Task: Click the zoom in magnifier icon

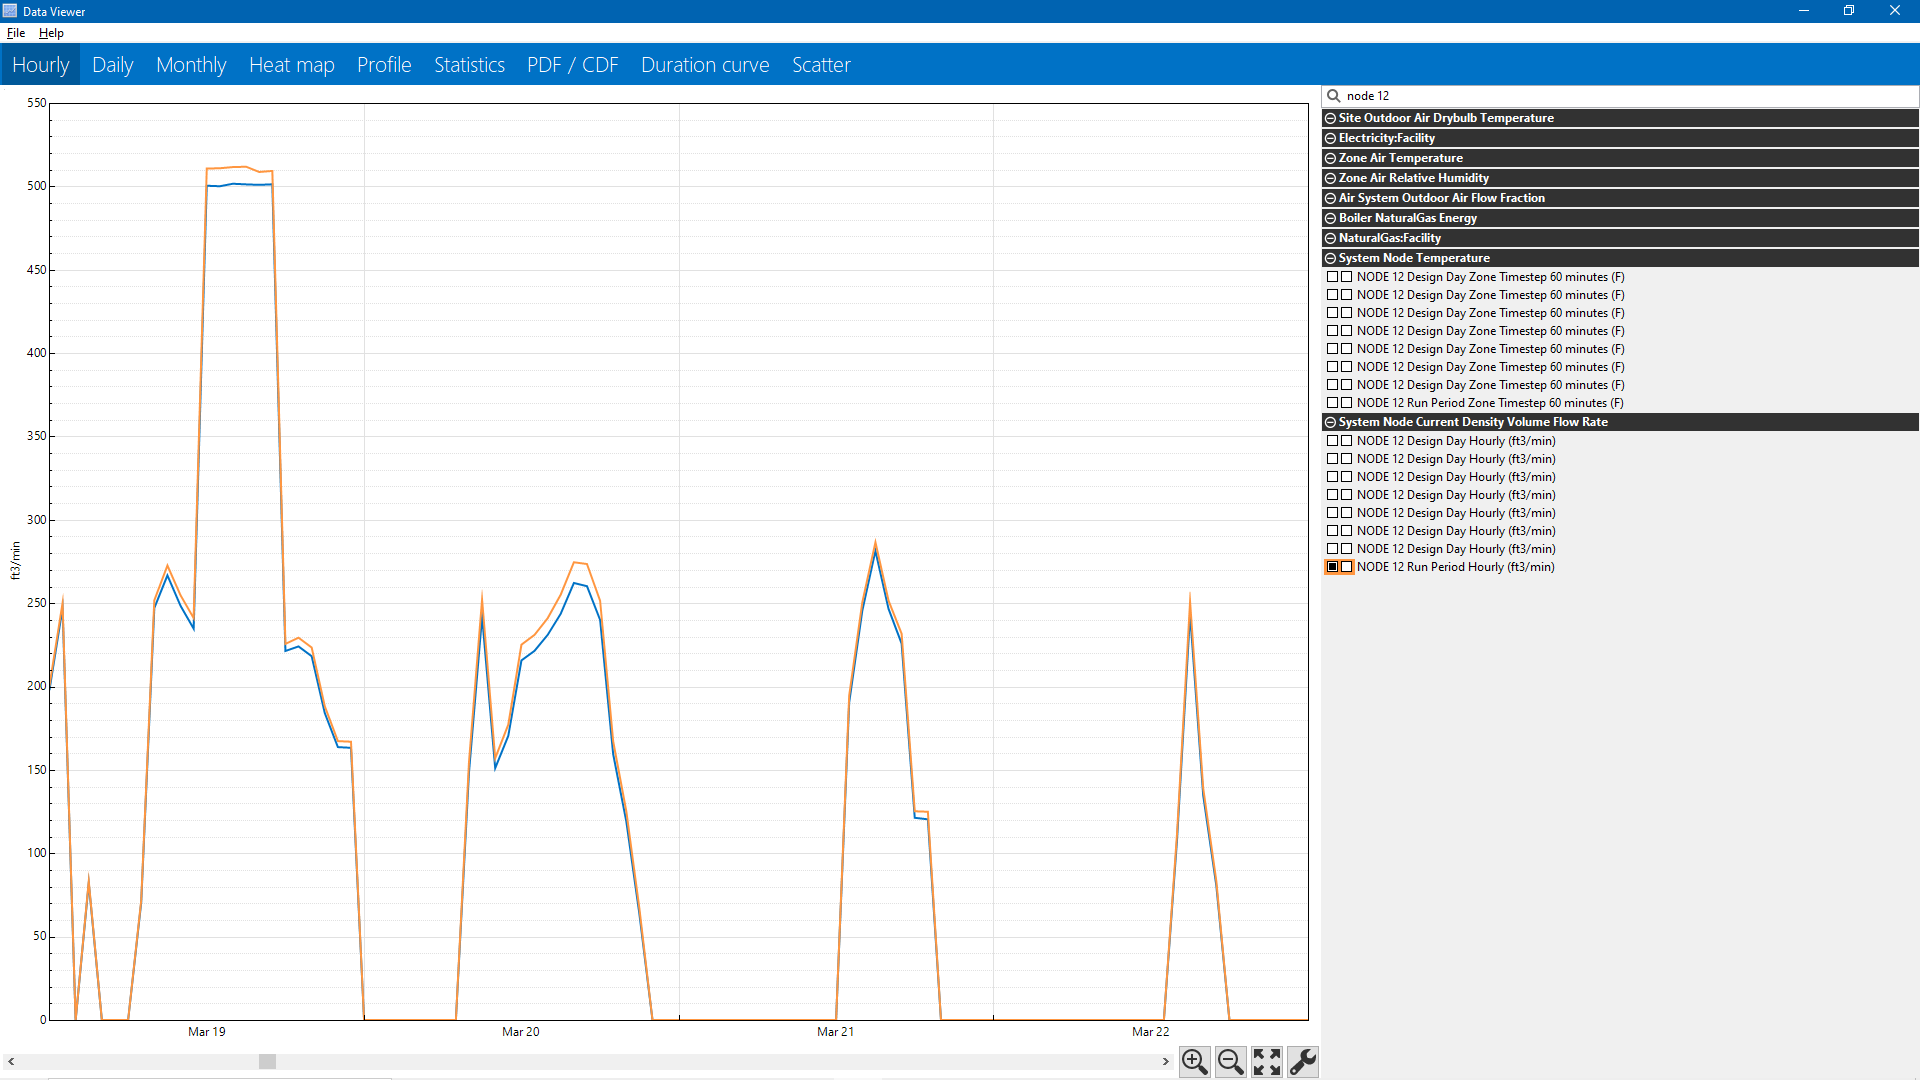Action: (x=1194, y=1061)
